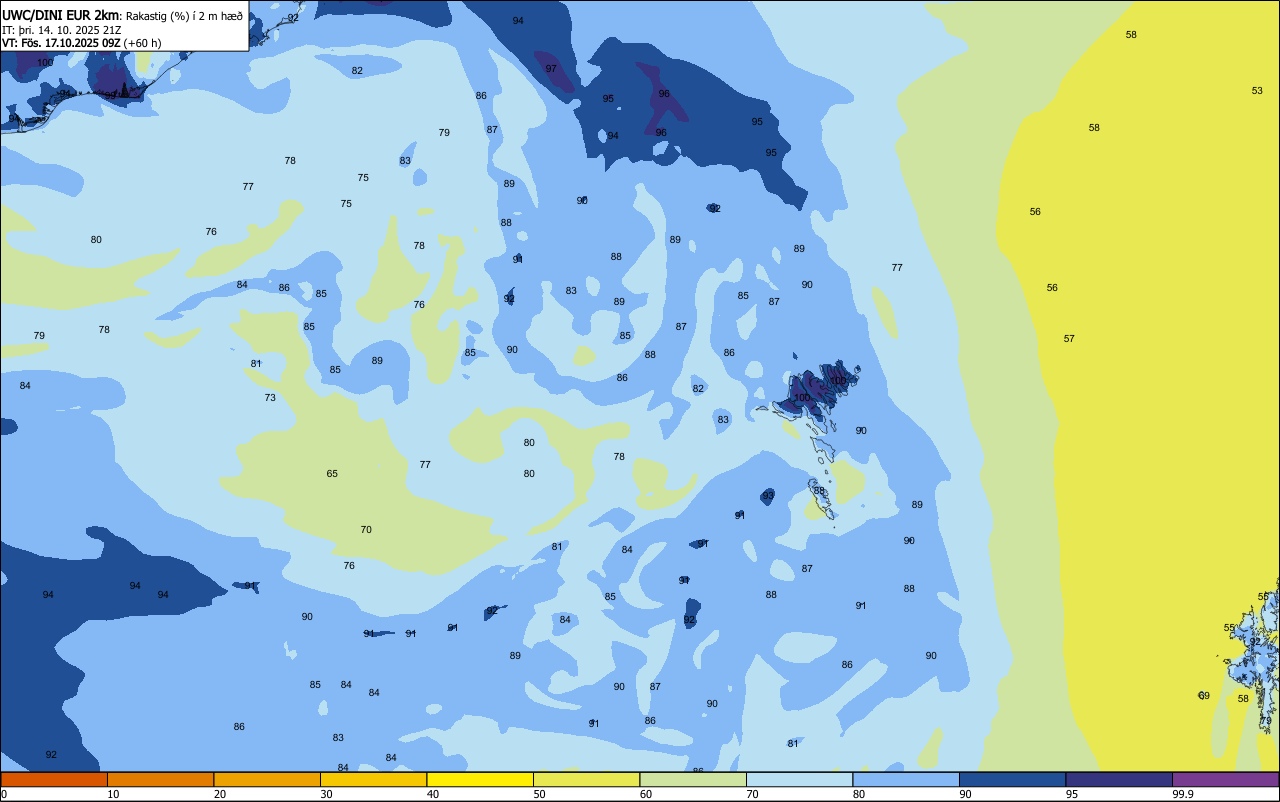Click the valid time "VT: Fös. 17.10.2025 09Z"
The image size is (1280, 802).
click(x=61, y=43)
